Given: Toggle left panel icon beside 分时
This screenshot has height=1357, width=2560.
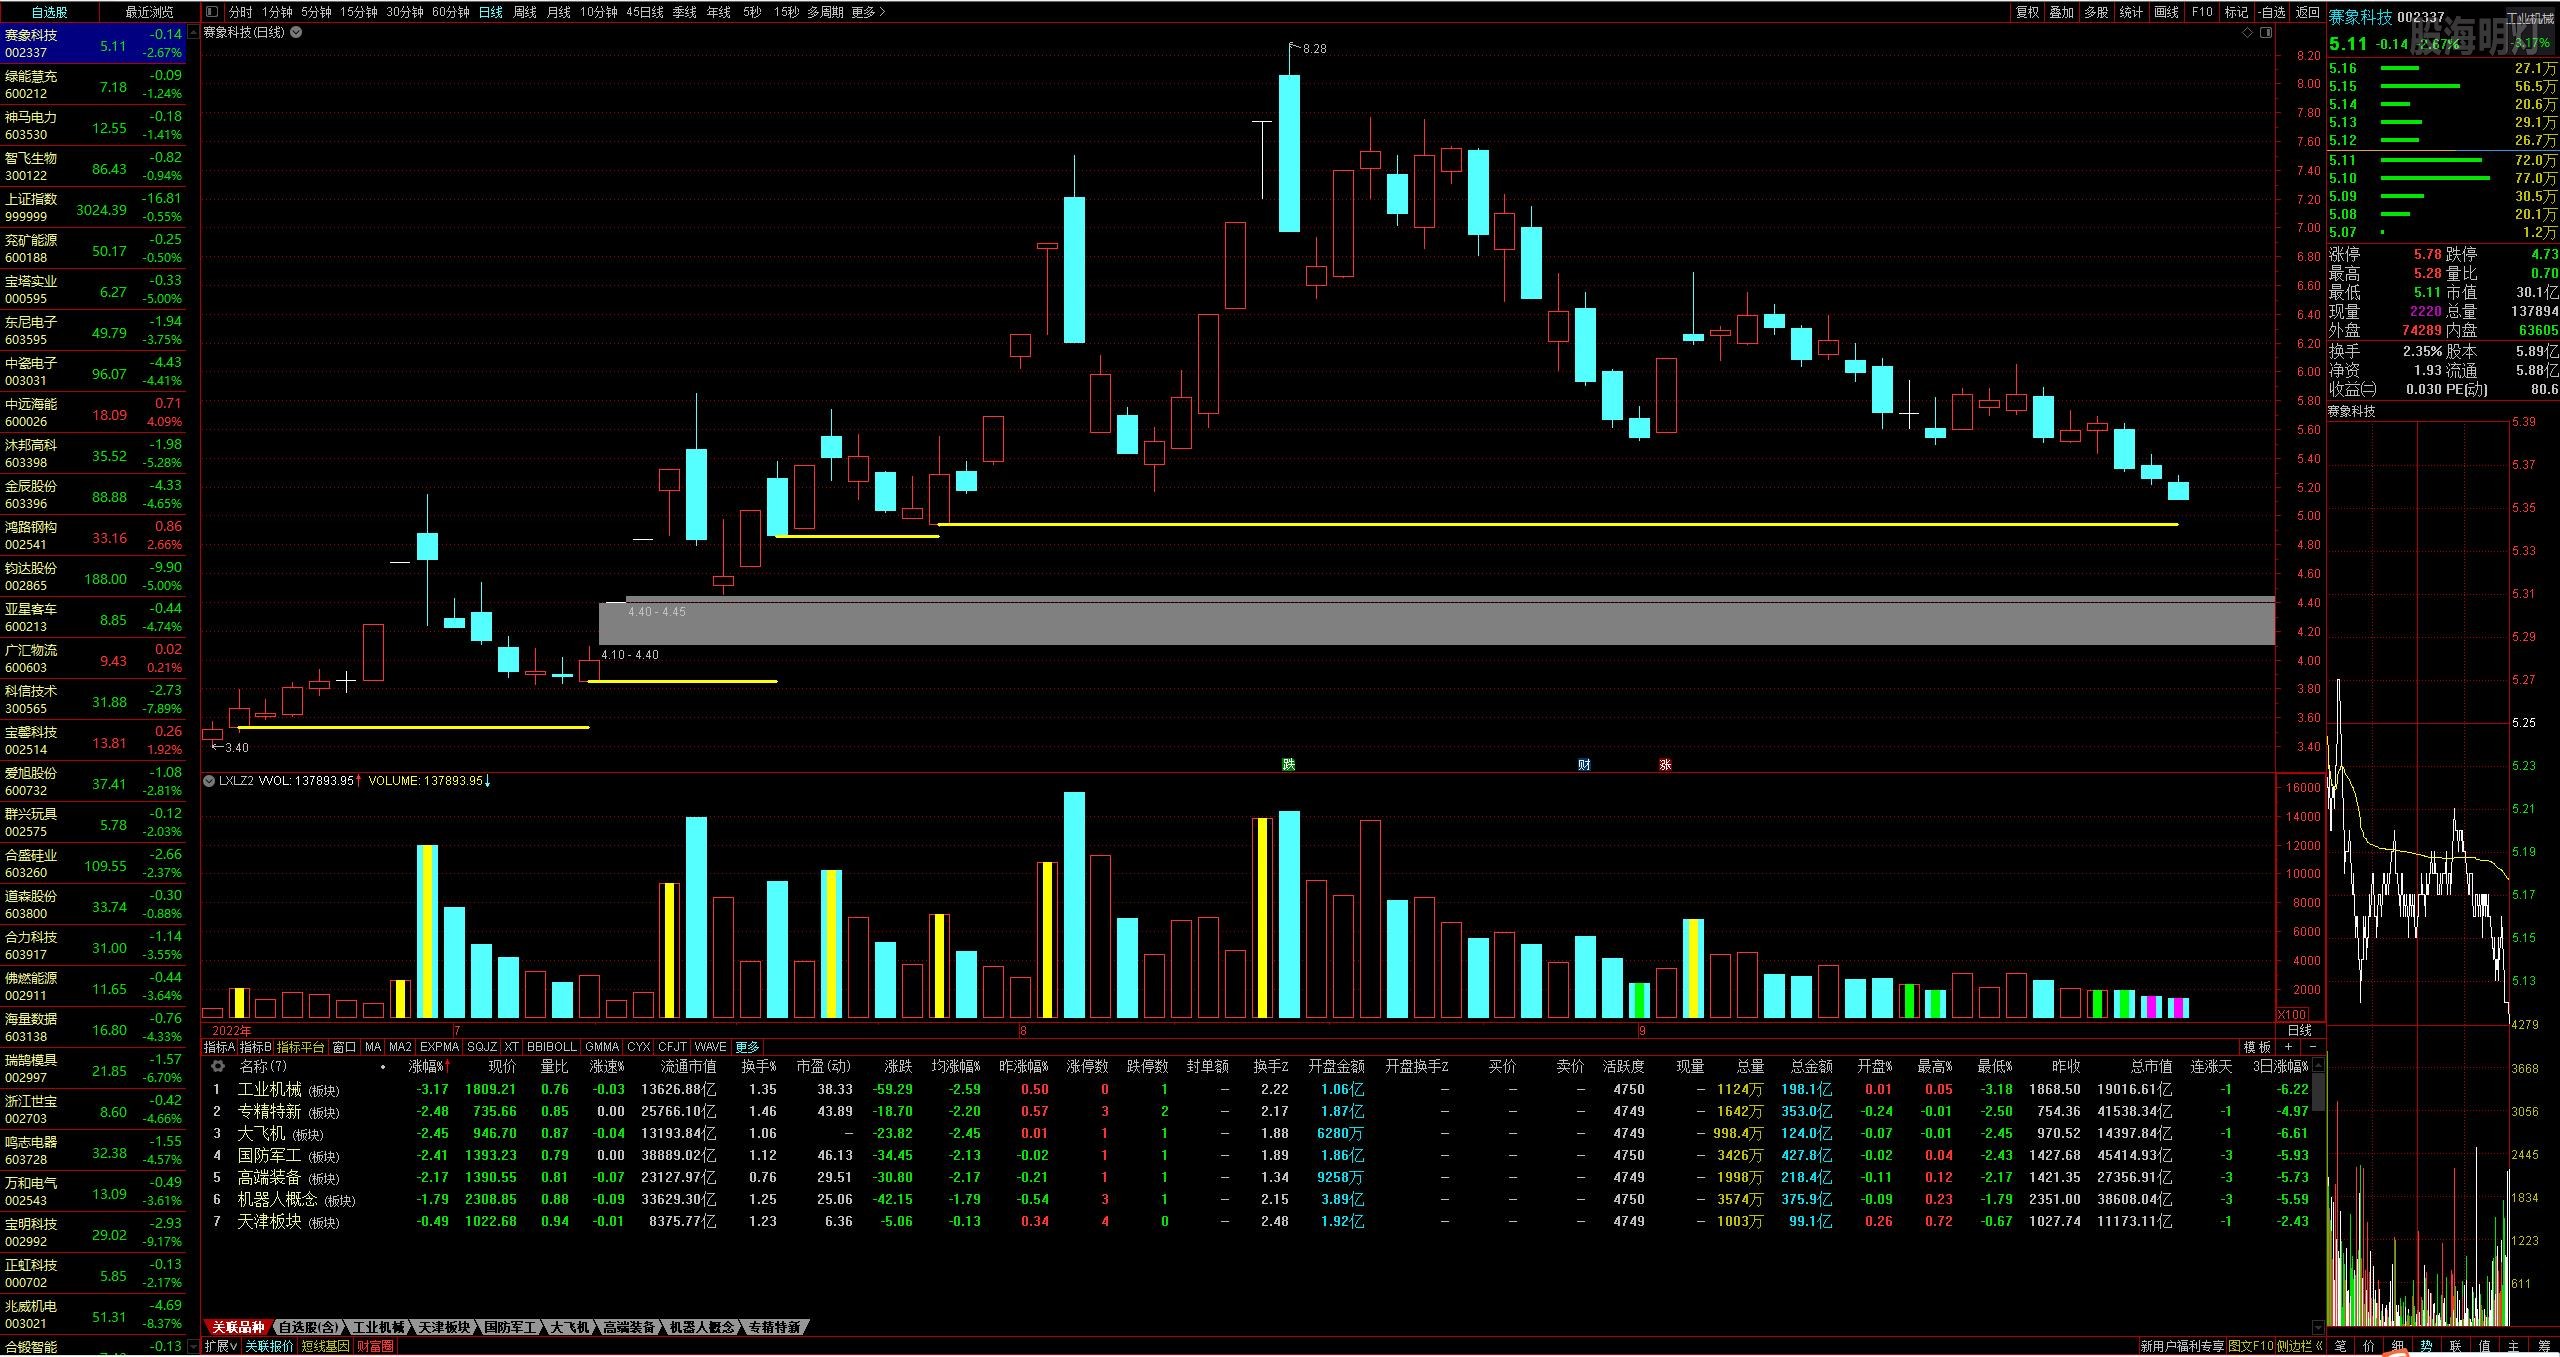Looking at the screenshot, I should tap(211, 12).
